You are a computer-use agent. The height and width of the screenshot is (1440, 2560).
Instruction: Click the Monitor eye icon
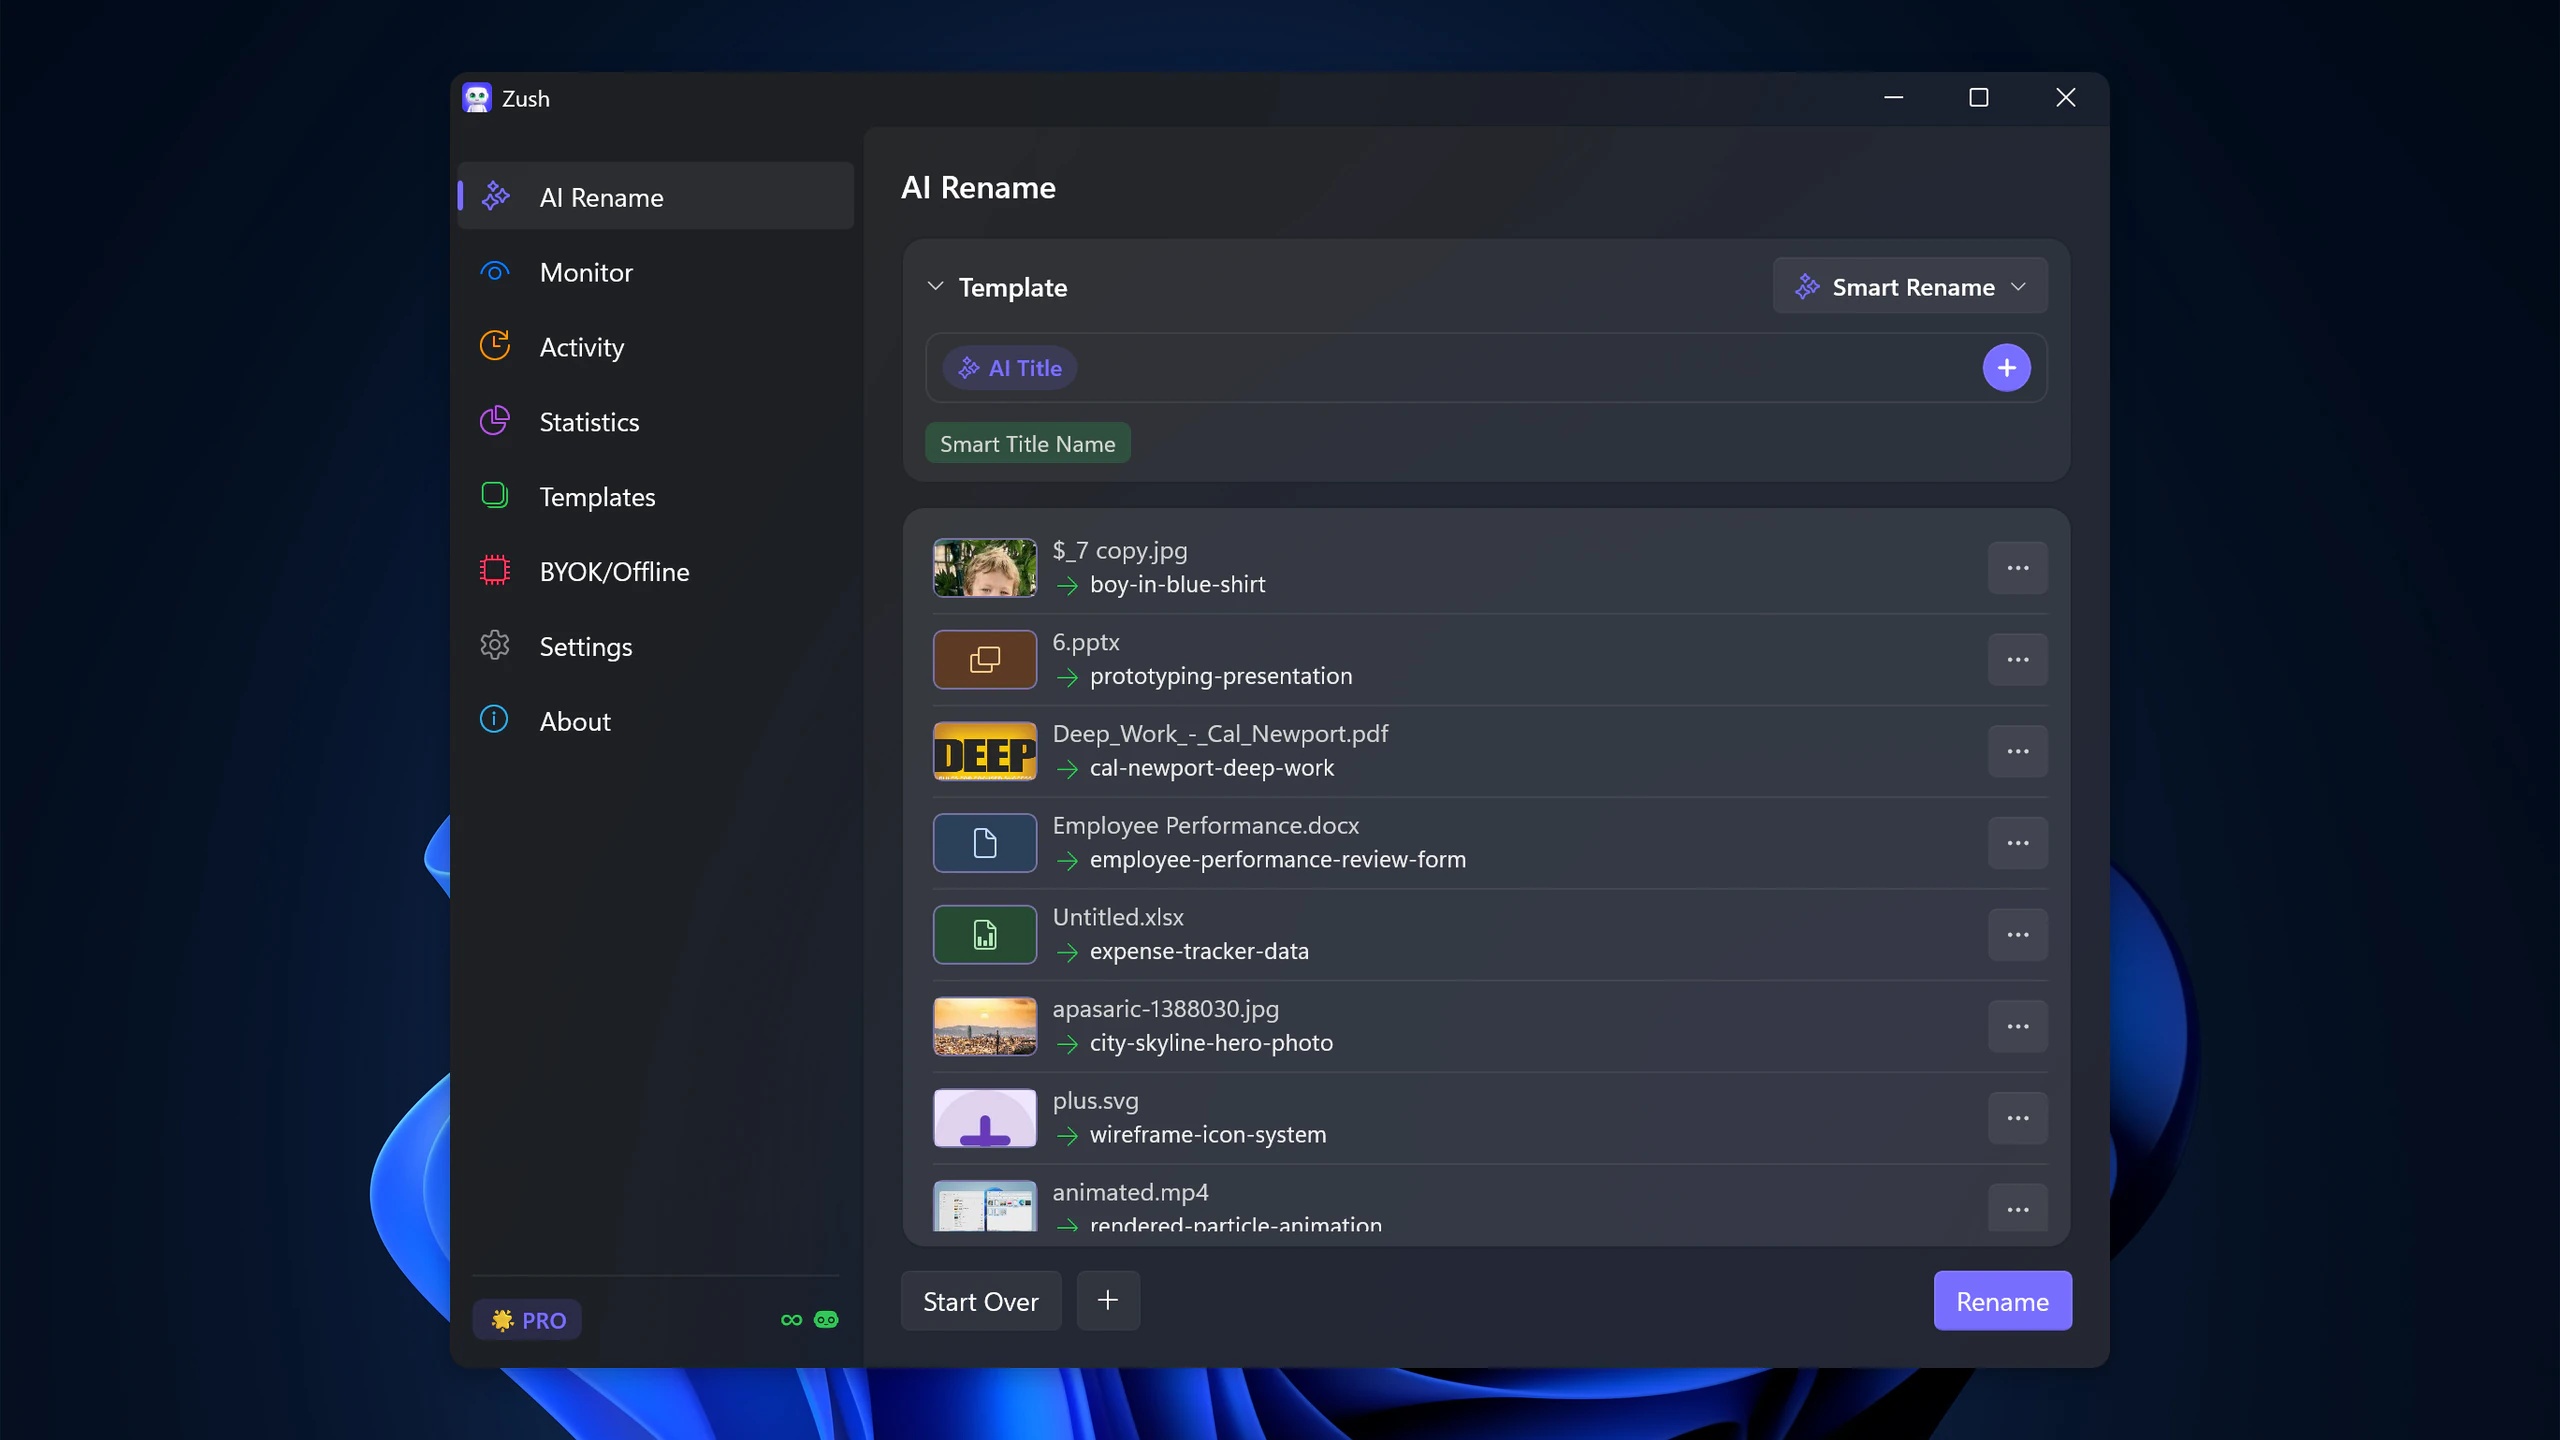[x=495, y=272]
